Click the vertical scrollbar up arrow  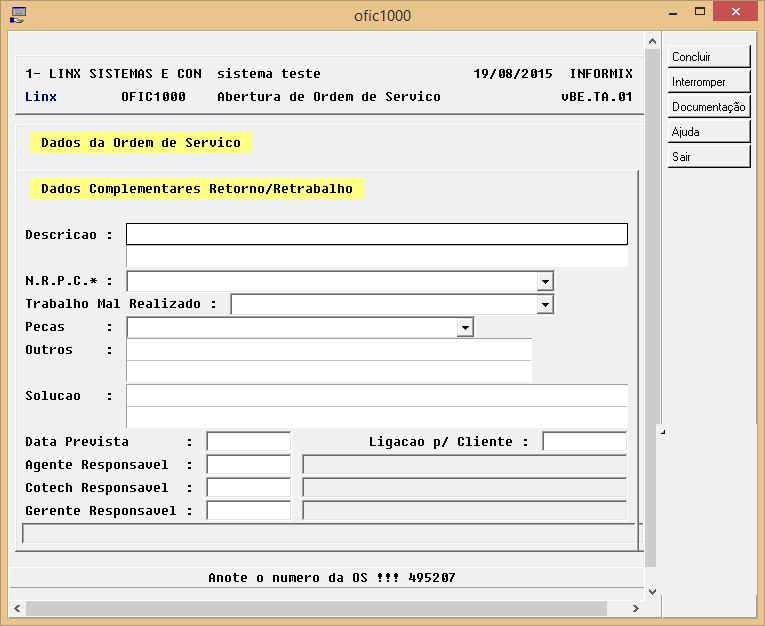(x=652, y=41)
